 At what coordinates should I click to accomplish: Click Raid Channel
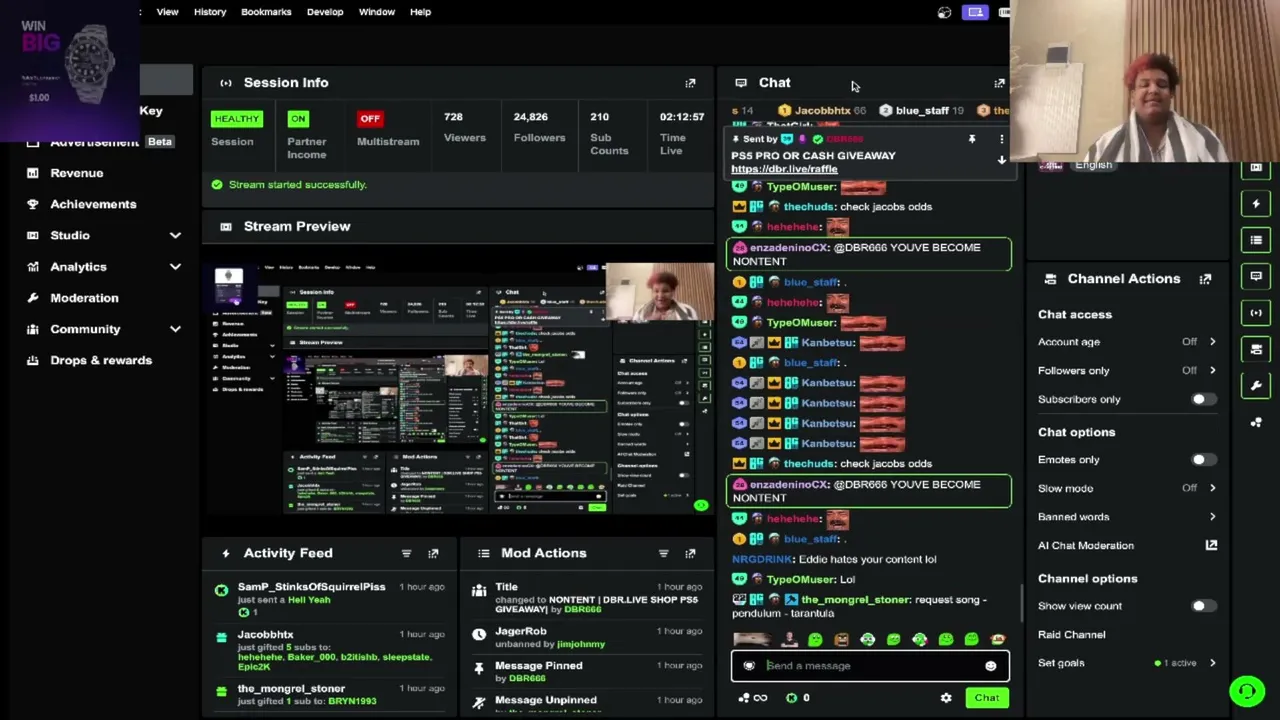pyautogui.click(x=1071, y=635)
